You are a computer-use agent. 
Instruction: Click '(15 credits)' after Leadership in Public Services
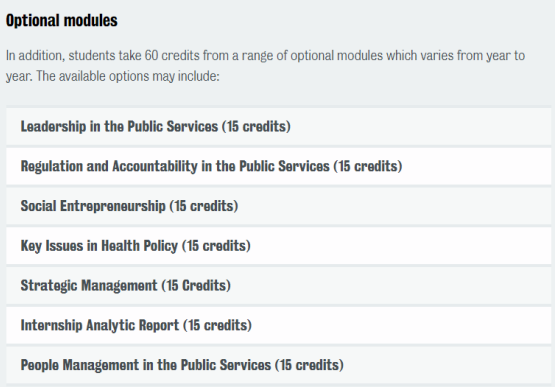click(x=256, y=127)
